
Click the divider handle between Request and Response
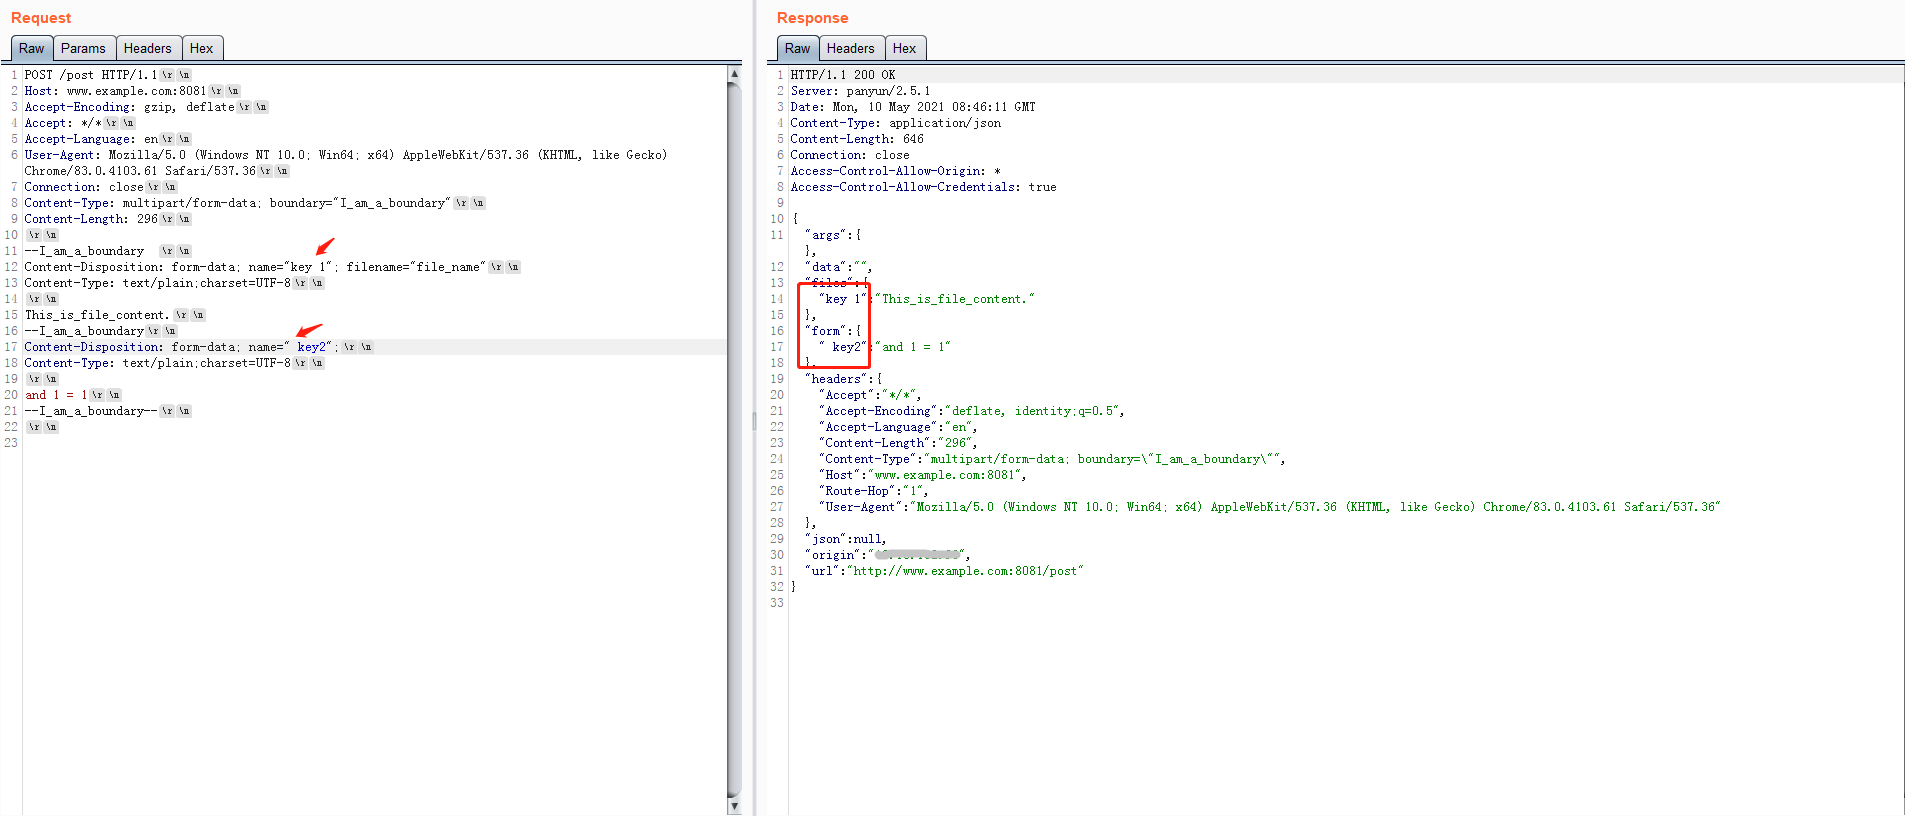click(755, 420)
